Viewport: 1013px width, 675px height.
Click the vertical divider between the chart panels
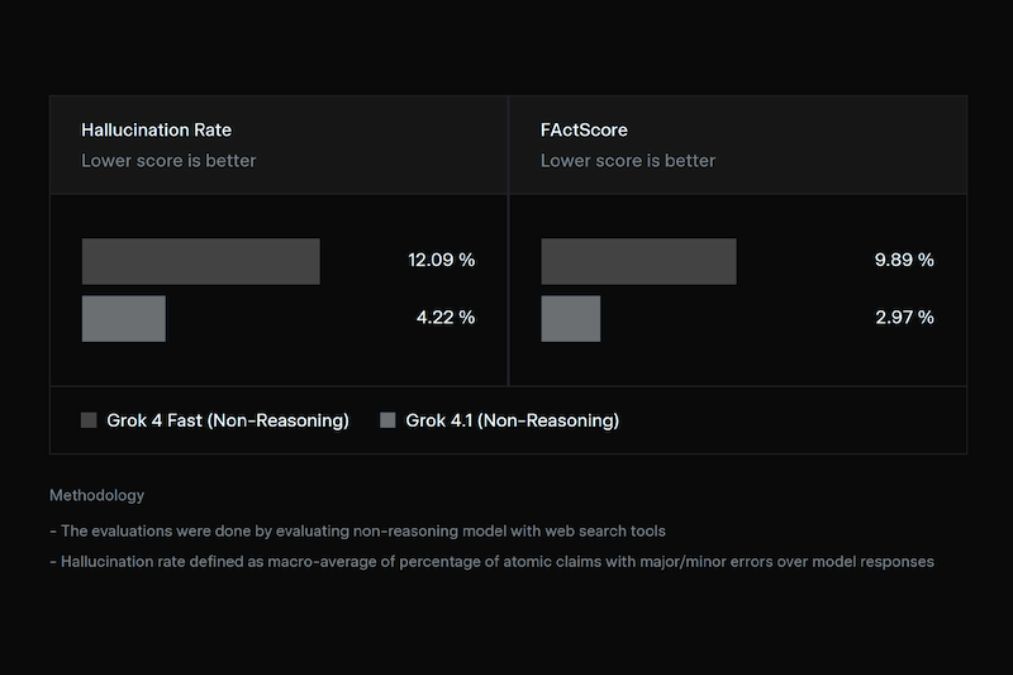(x=508, y=290)
